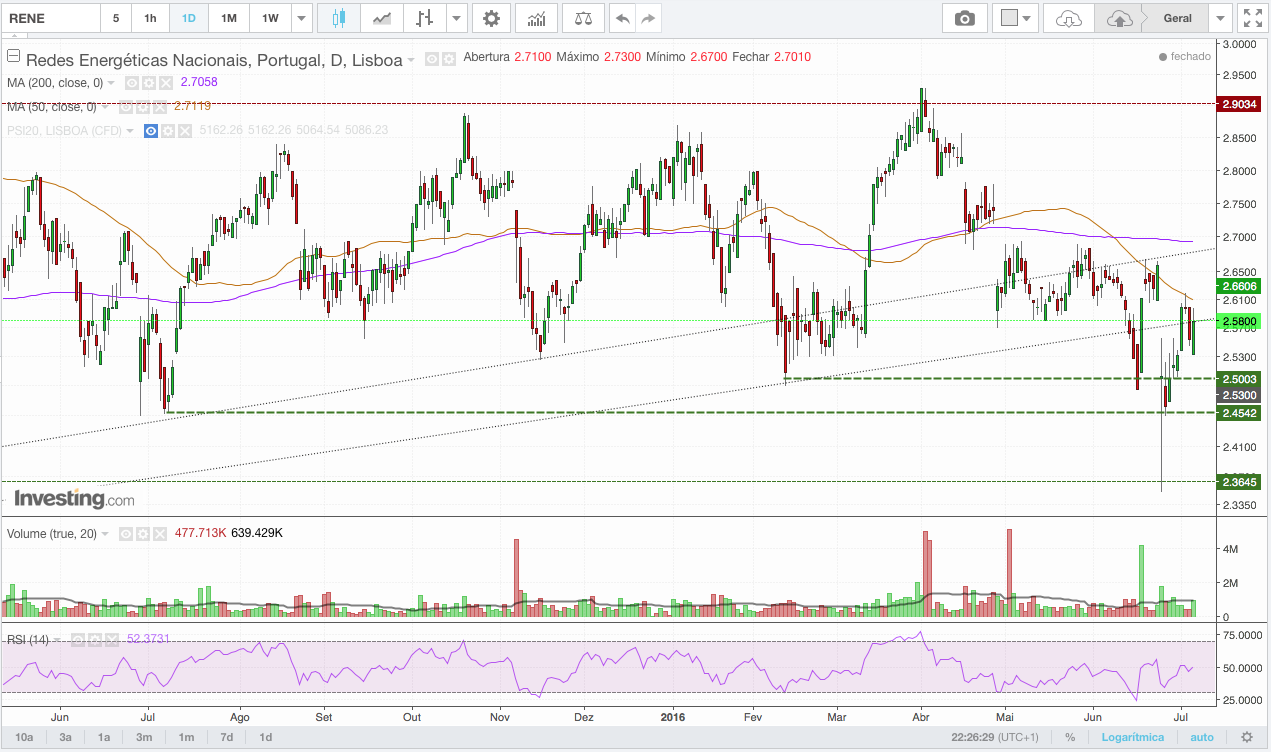Image resolution: width=1271 pixels, height=752 pixels.
Task: Remove the PSI20 comparison
Action: point(185,131)
